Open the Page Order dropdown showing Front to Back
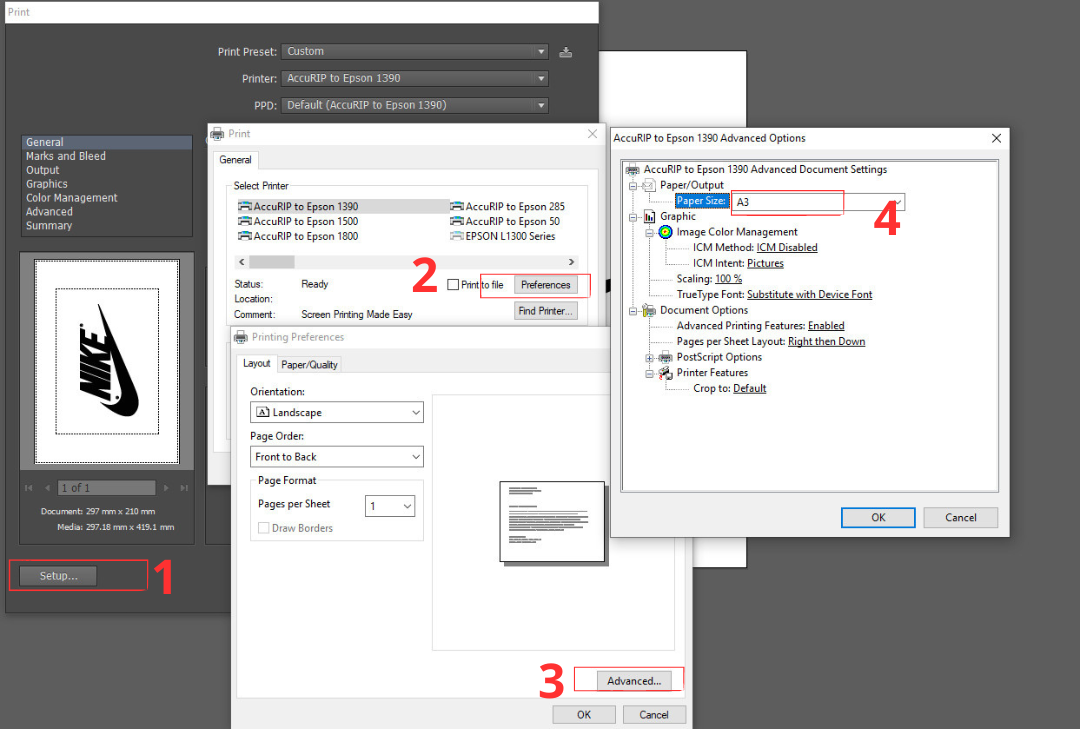The height and width of the screenshot is (729, 1080). click(337, 457)
